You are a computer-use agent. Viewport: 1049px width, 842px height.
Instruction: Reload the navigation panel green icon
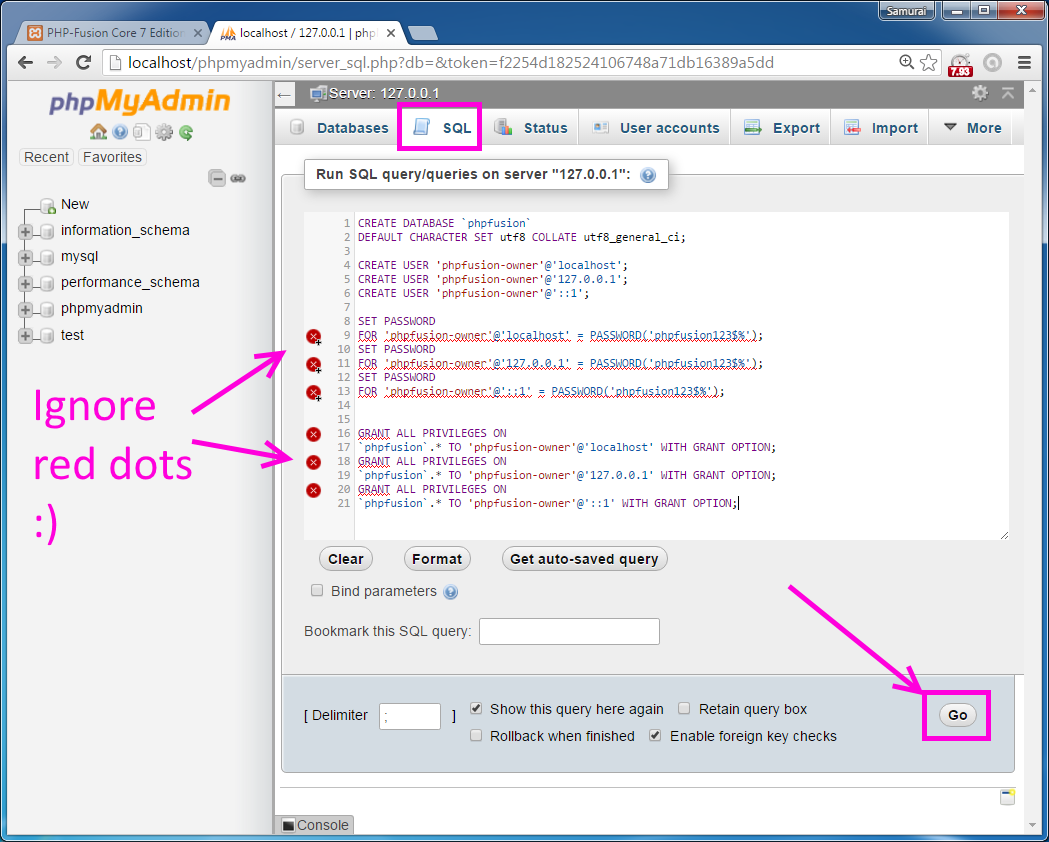coord(186,132)
